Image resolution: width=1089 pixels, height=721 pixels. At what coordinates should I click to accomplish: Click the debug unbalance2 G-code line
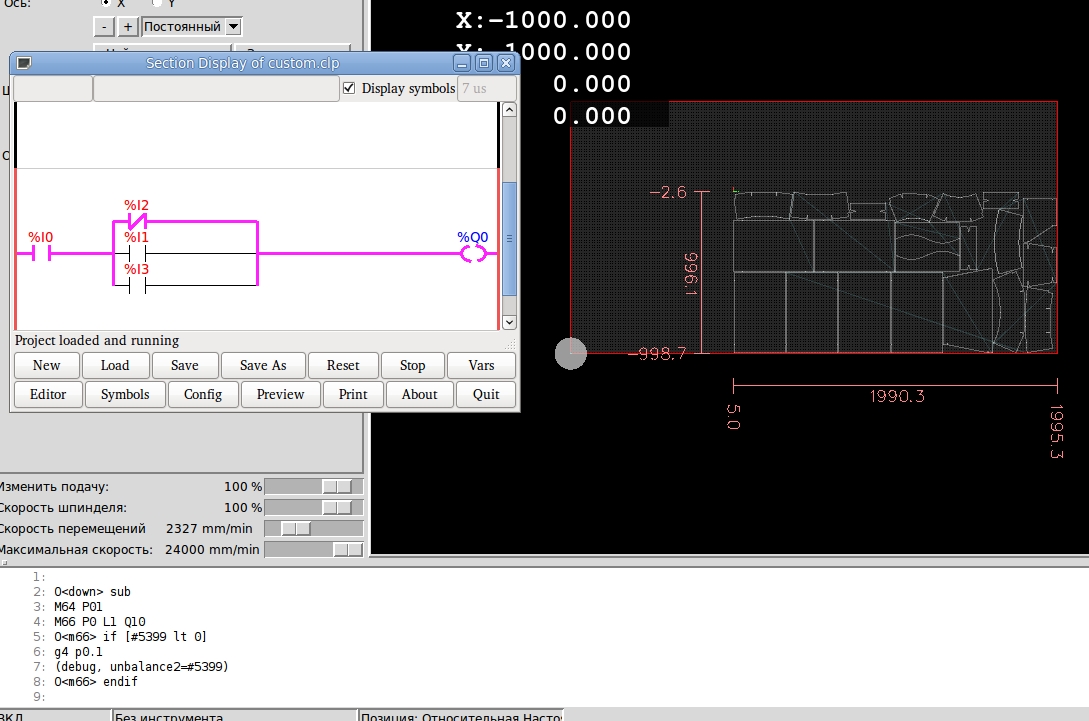(x=142, y=667)
